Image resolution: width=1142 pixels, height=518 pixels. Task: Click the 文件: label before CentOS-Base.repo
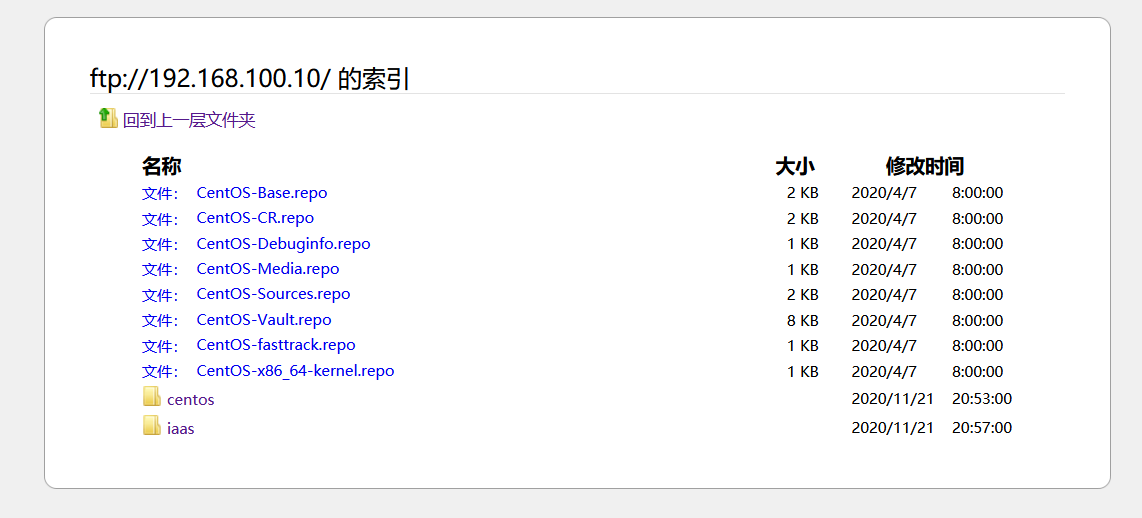[x=160, y=194]
